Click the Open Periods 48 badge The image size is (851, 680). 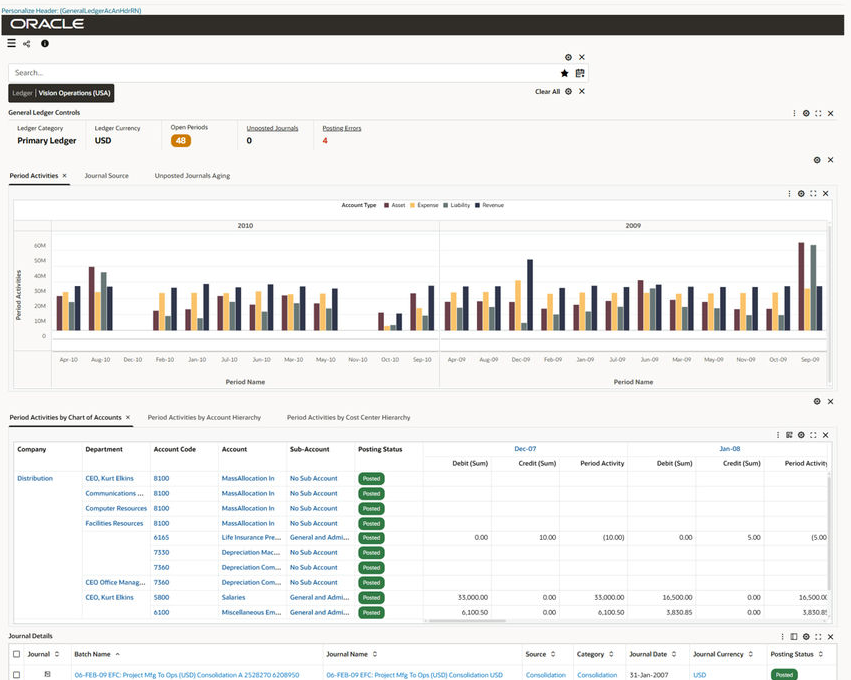[181, 141]
